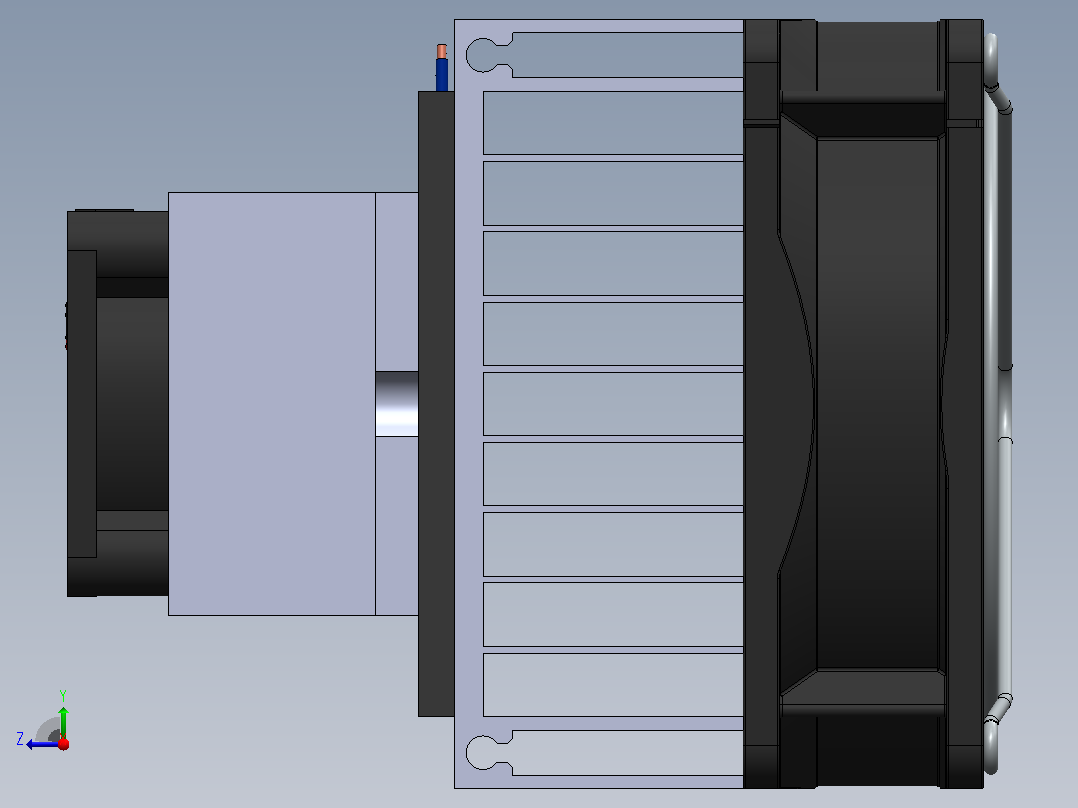This screenshot has width=1078, height=808.
Task: Click the red origin dot of the triad
Action: point(63,744)
